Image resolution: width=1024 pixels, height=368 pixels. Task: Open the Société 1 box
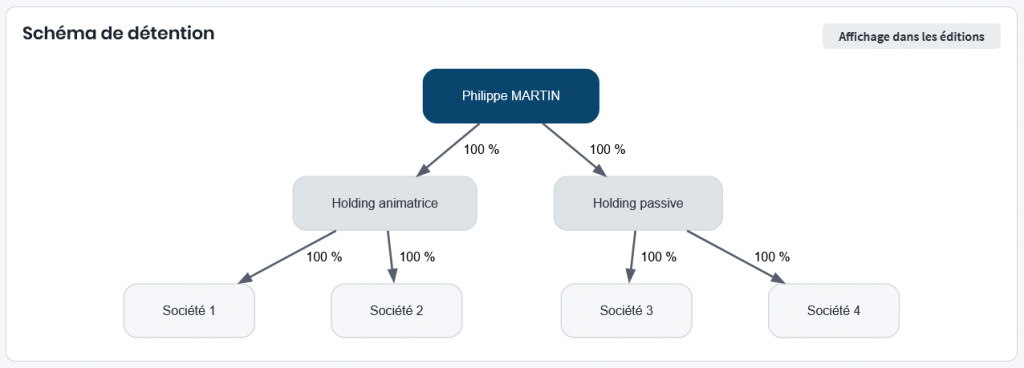coord(189,311)
